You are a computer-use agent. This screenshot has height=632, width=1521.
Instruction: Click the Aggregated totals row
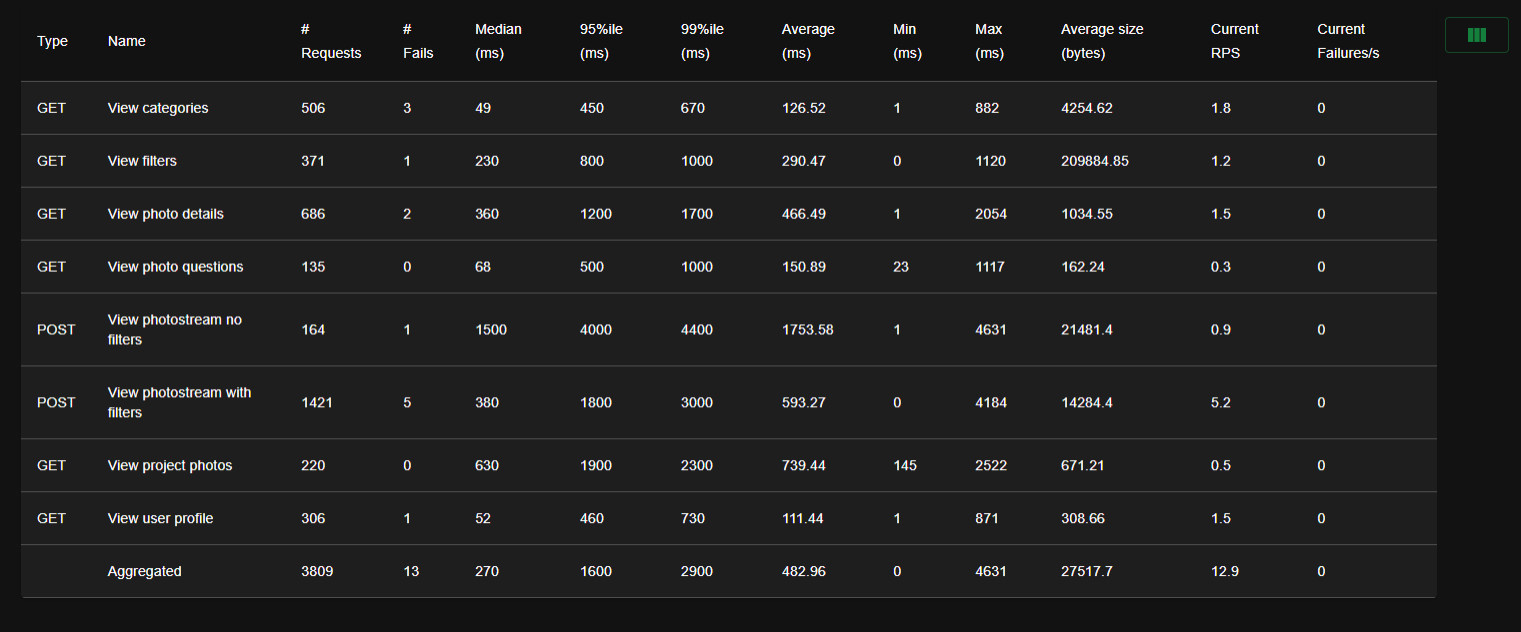coord(728,571)
